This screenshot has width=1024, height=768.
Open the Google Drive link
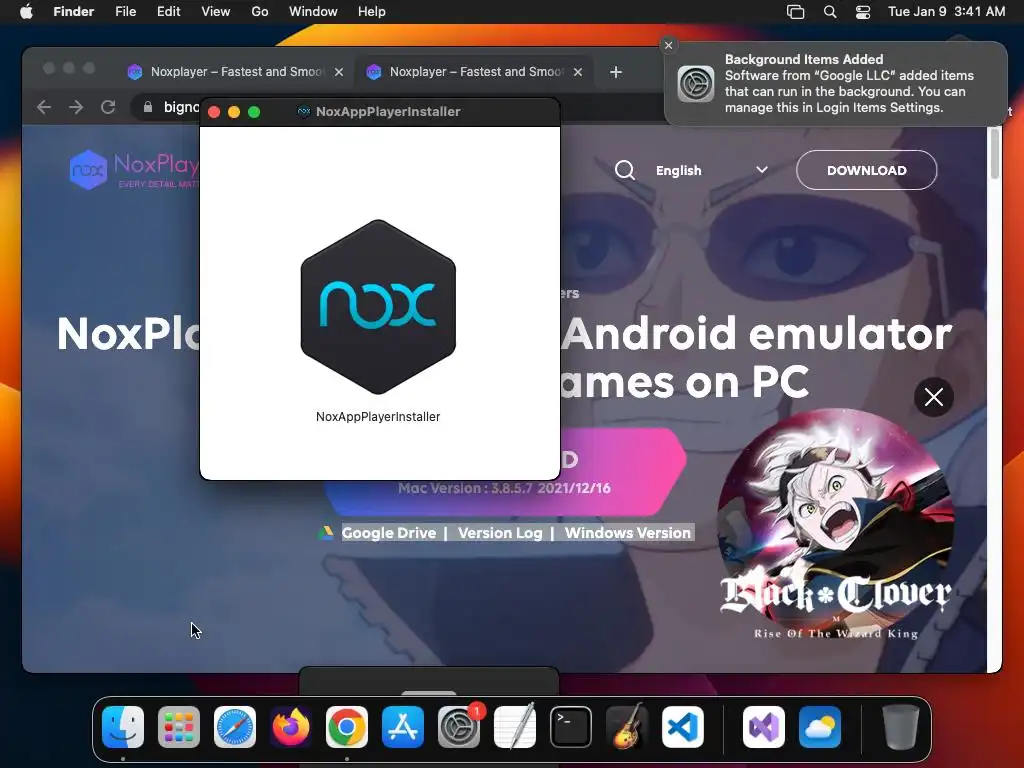[389, 533]
